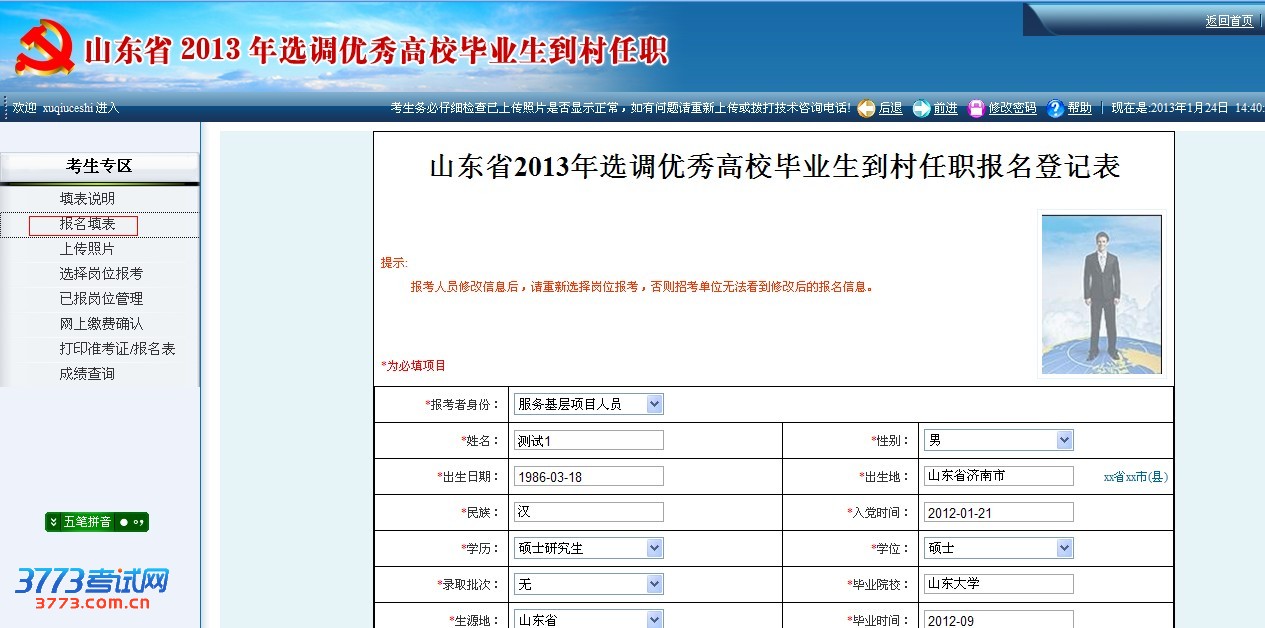Click the 打印准考证/报名表 link

117,349
